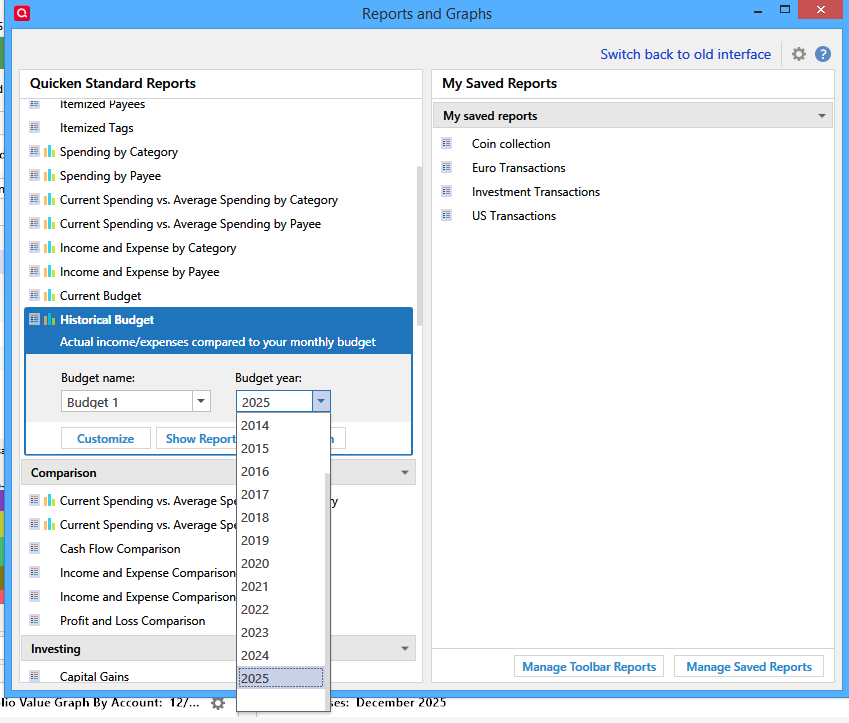Select the US Transactions saved report
Image resolution: width=849 pixels, height=723 pixels.
(513, 216)
